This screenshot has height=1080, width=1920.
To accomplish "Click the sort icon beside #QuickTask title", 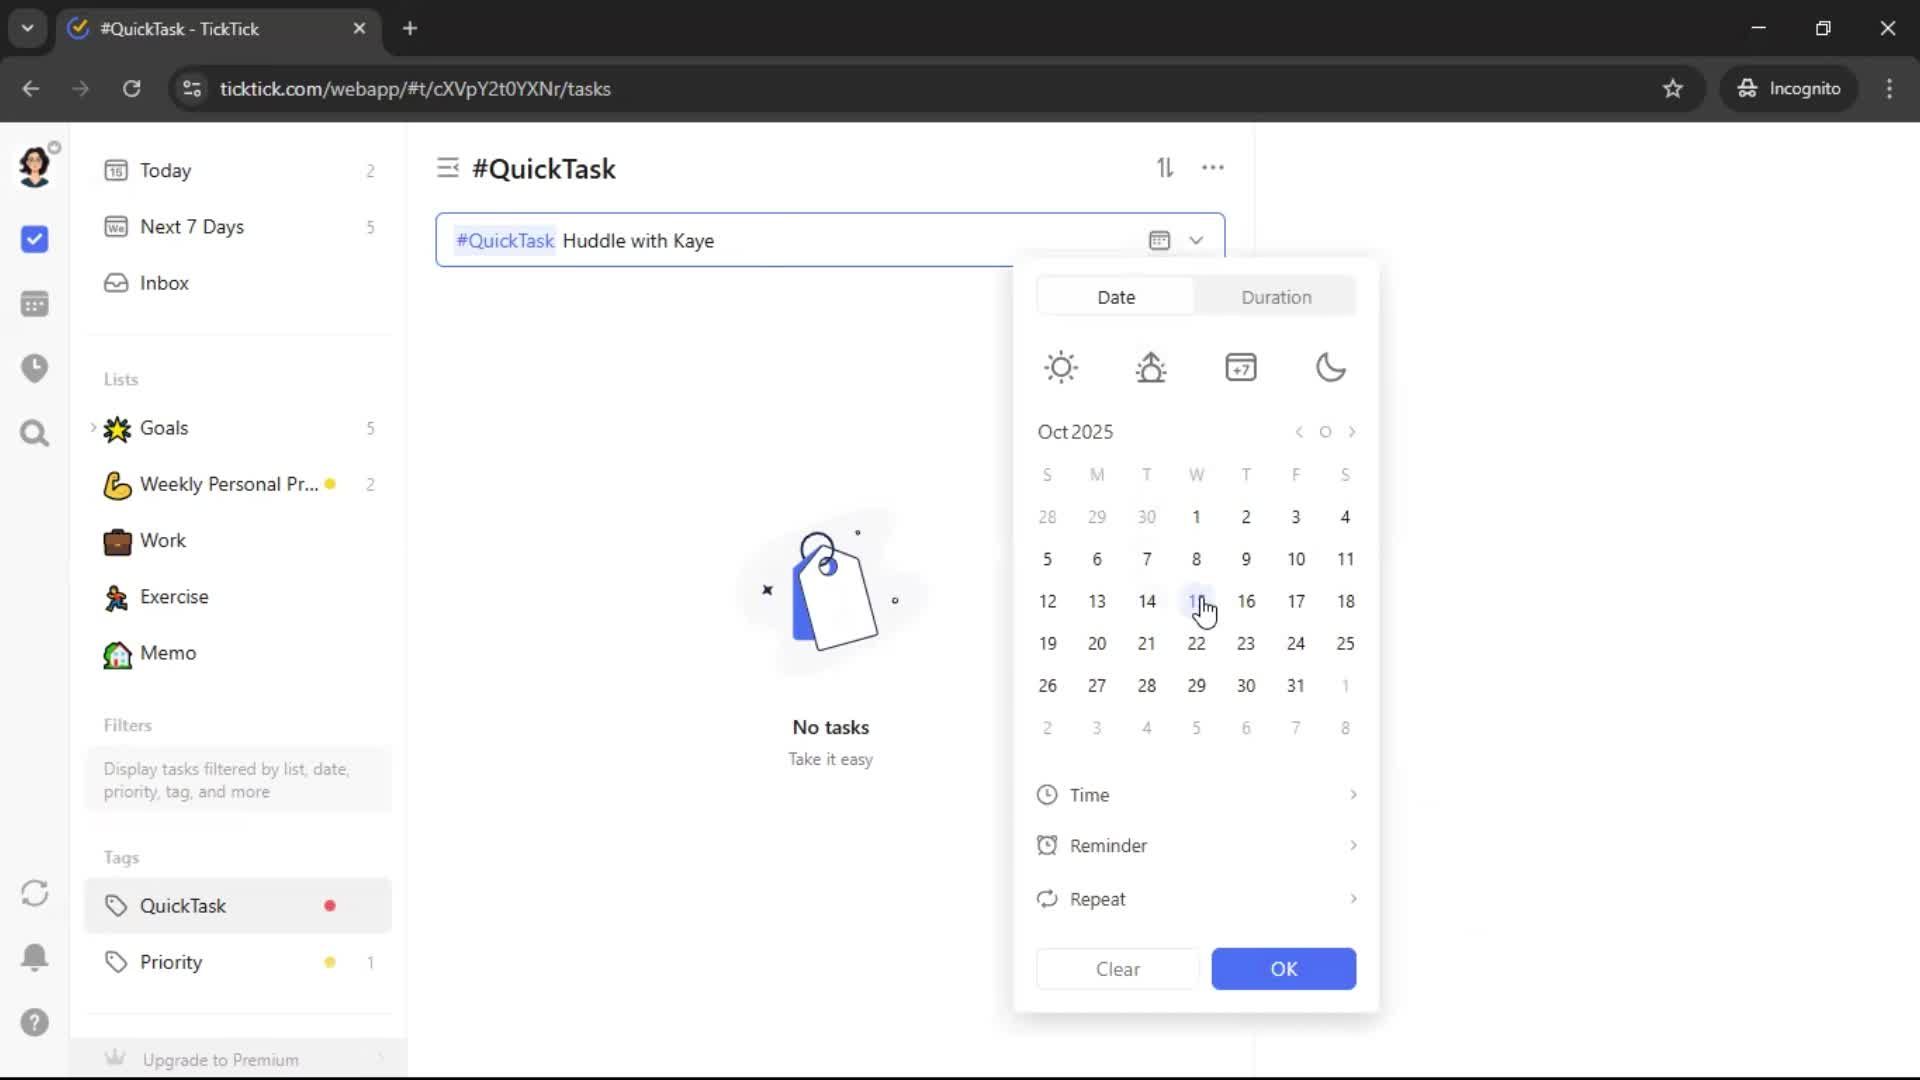I will pyautogui.click(x=1165, y=168).
